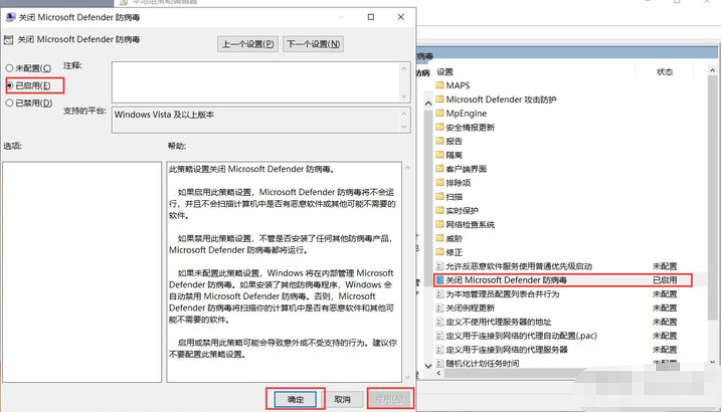Screen dimensions: 722x412
Task: Select the Microsoft Defender 攻击防护 folder icon
Action: coord(439,100)
